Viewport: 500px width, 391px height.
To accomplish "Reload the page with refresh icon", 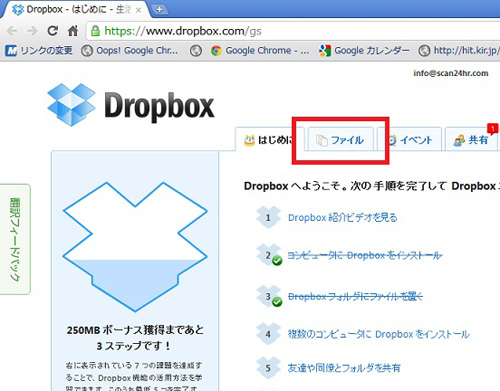I will point(52,31).
